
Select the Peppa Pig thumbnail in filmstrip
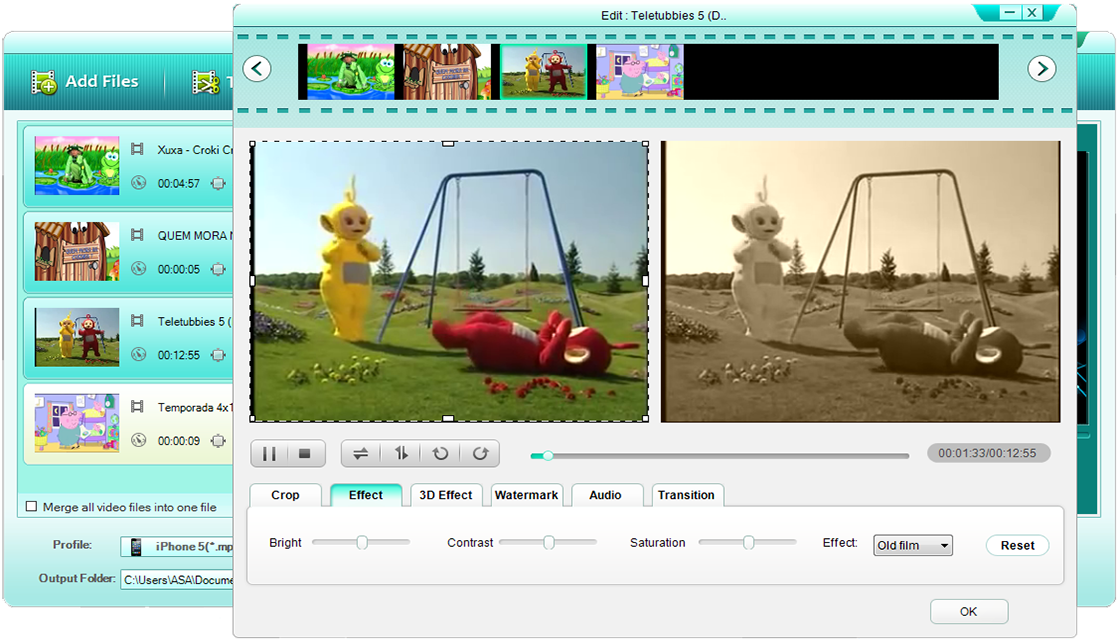point(640,72)
